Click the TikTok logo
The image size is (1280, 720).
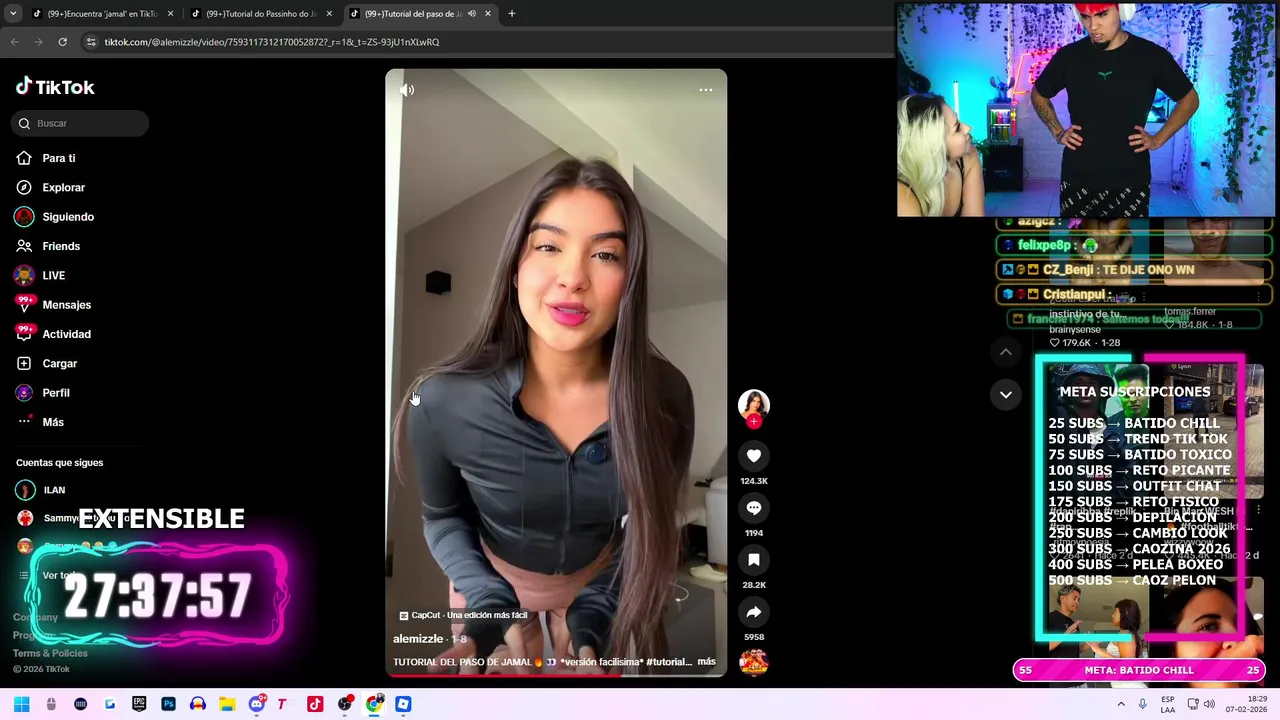(x=55, y=87)
